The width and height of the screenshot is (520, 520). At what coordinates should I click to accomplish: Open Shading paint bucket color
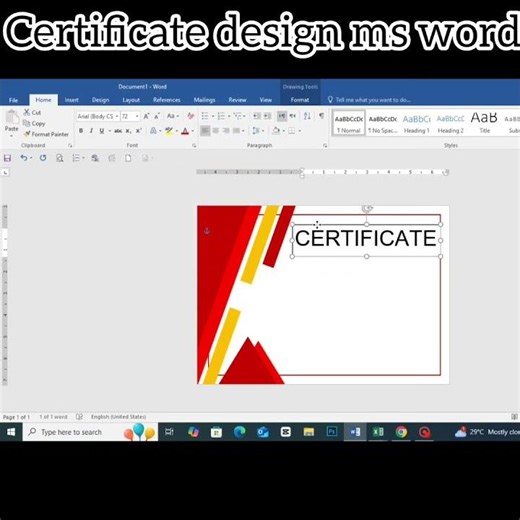pos(276,131)
